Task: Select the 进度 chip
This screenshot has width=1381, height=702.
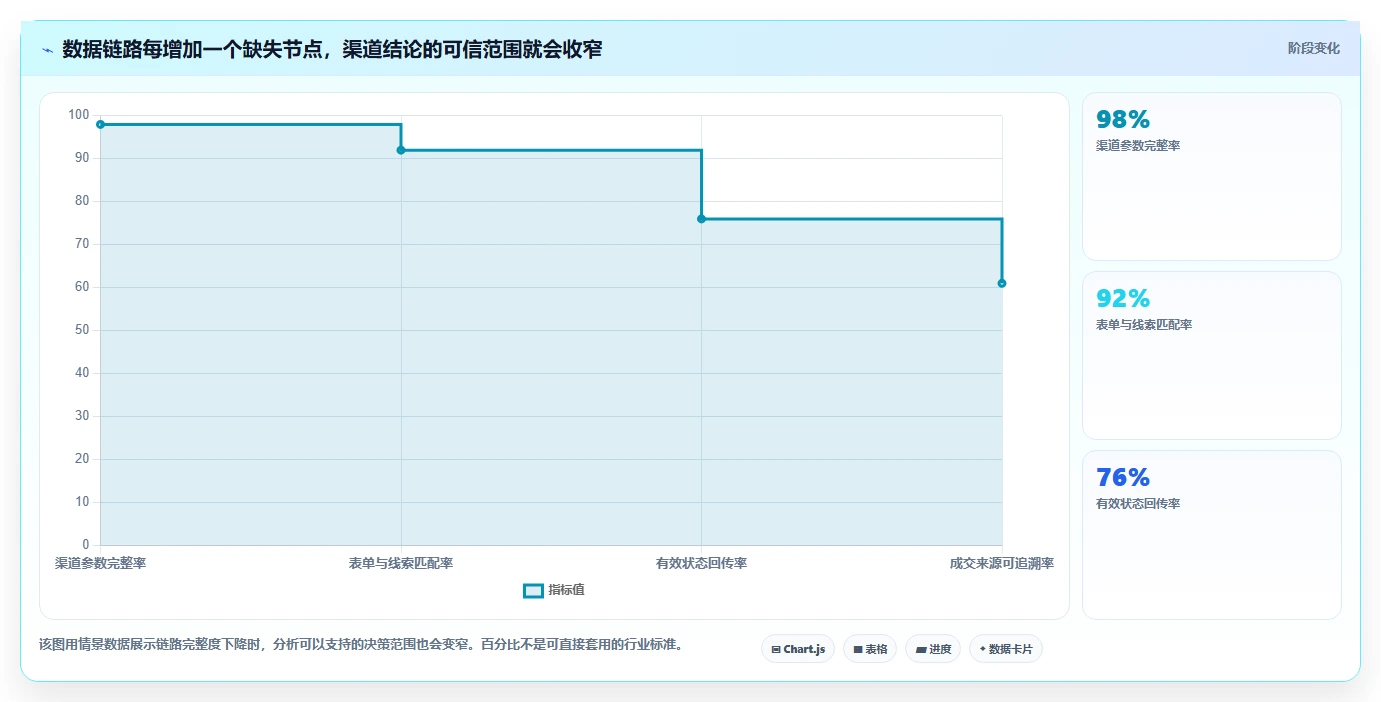Action: pos(933,649)
